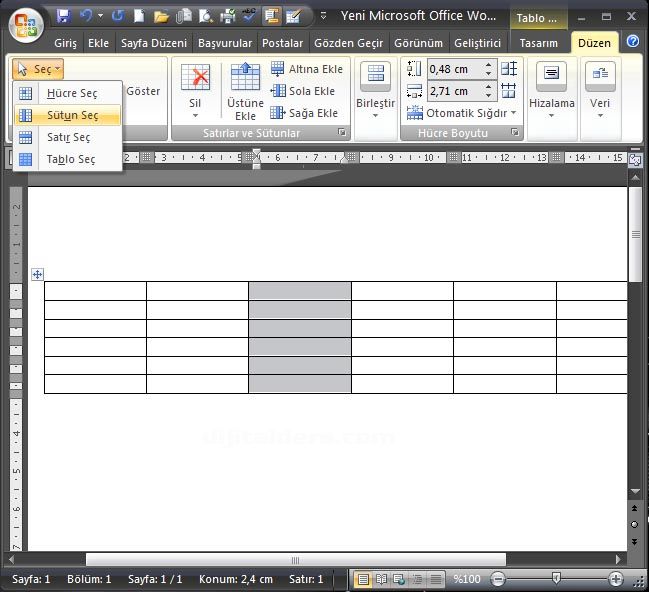The image size is (649, 592).
Task: Undo the last action
Action: tap(86, 16)
